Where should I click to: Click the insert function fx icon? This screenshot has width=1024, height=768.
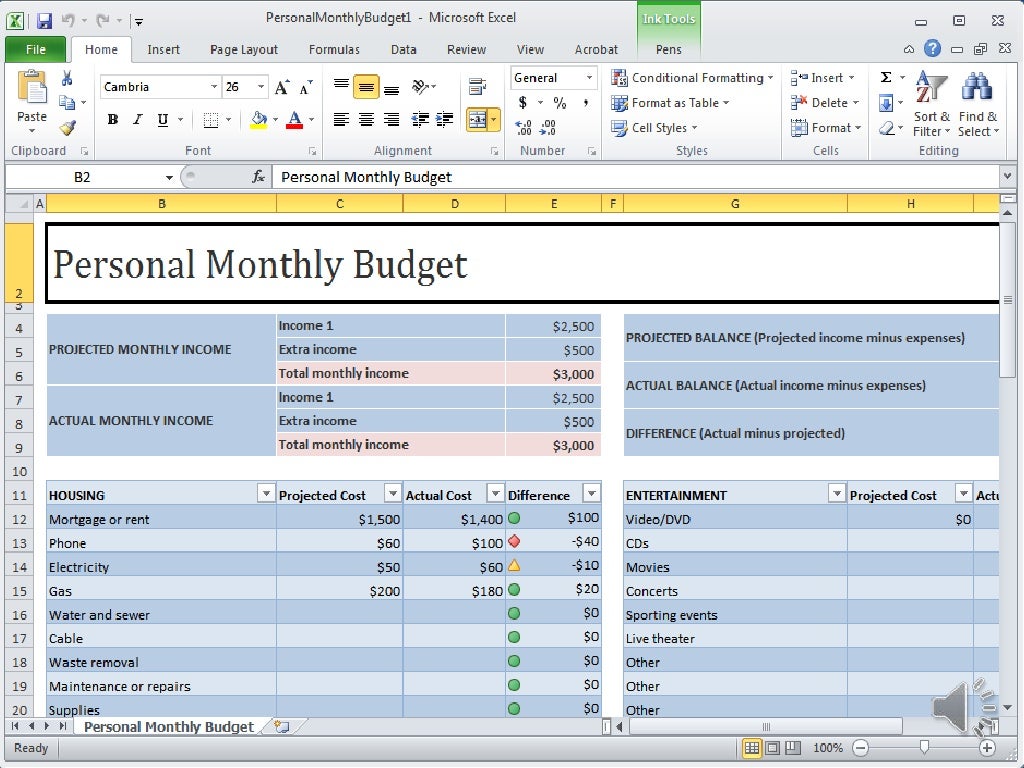[258, 177]
